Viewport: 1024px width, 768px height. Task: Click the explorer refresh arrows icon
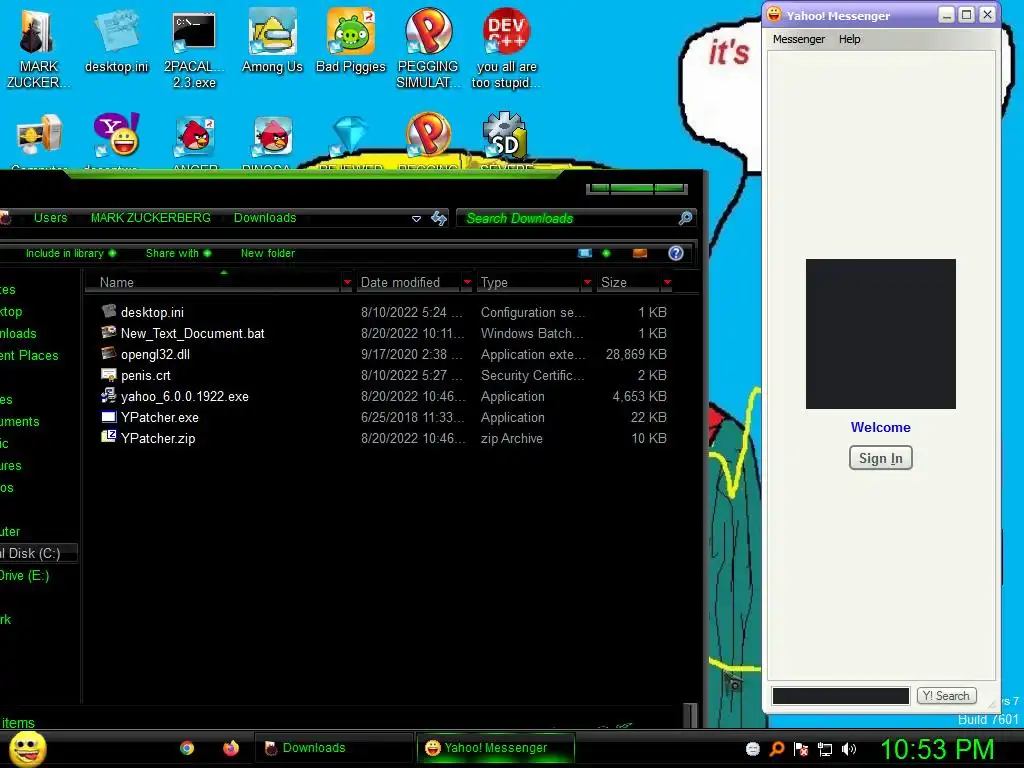(439, 218)
